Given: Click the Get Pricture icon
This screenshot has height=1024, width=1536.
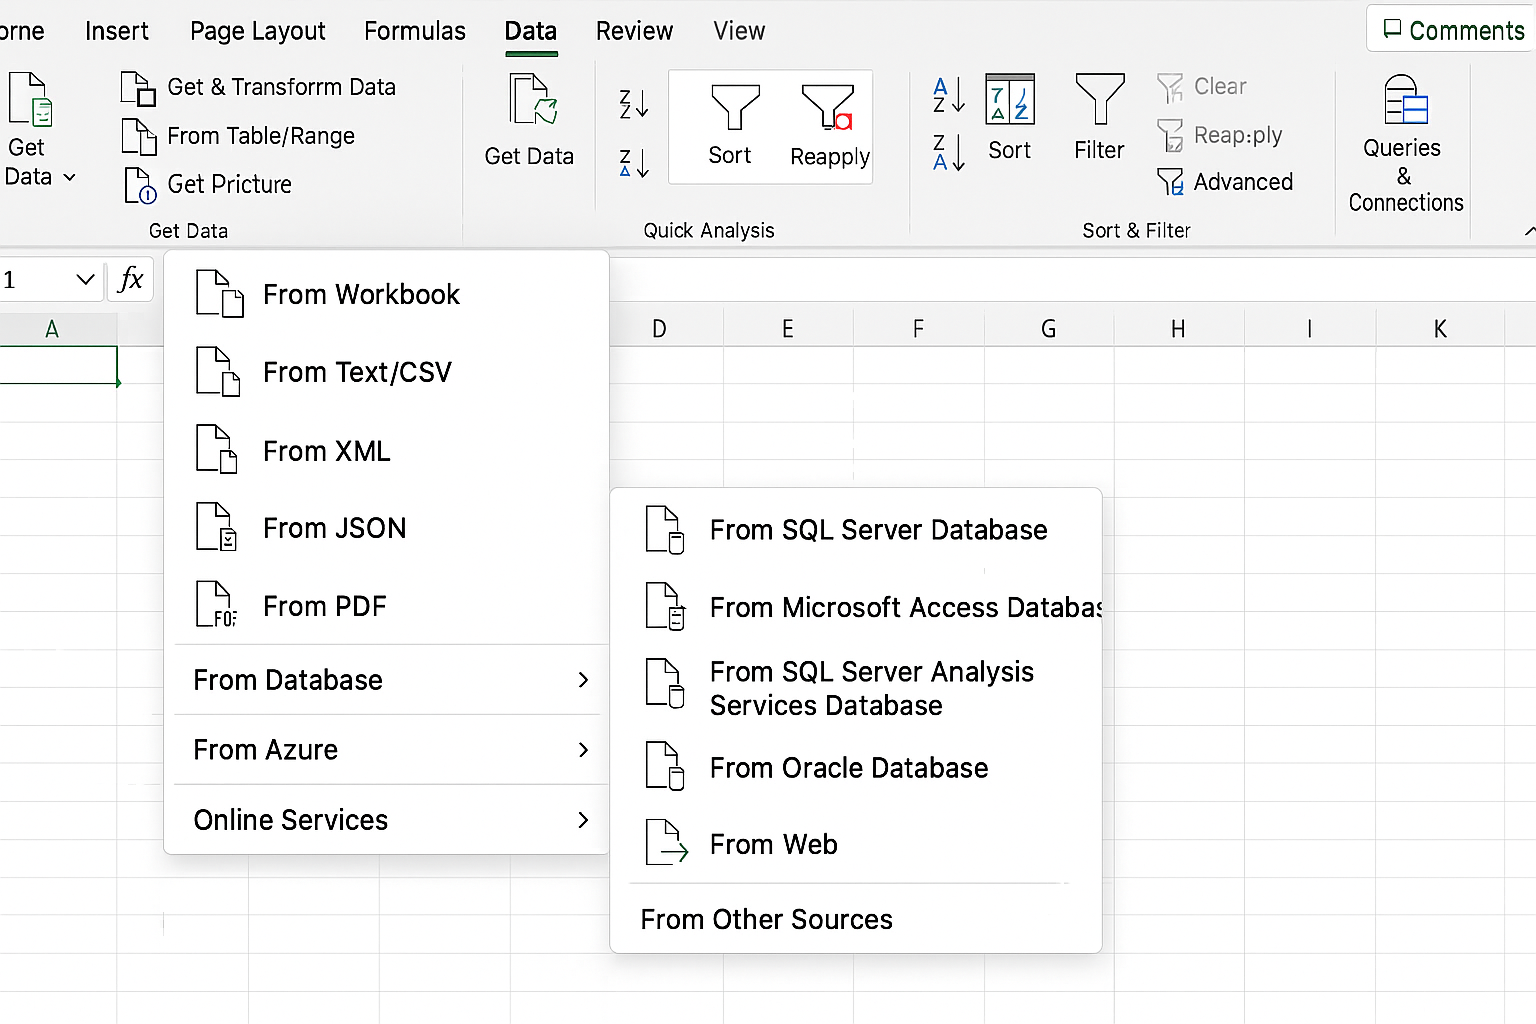Looking at the screenshot, I should 140,185.
